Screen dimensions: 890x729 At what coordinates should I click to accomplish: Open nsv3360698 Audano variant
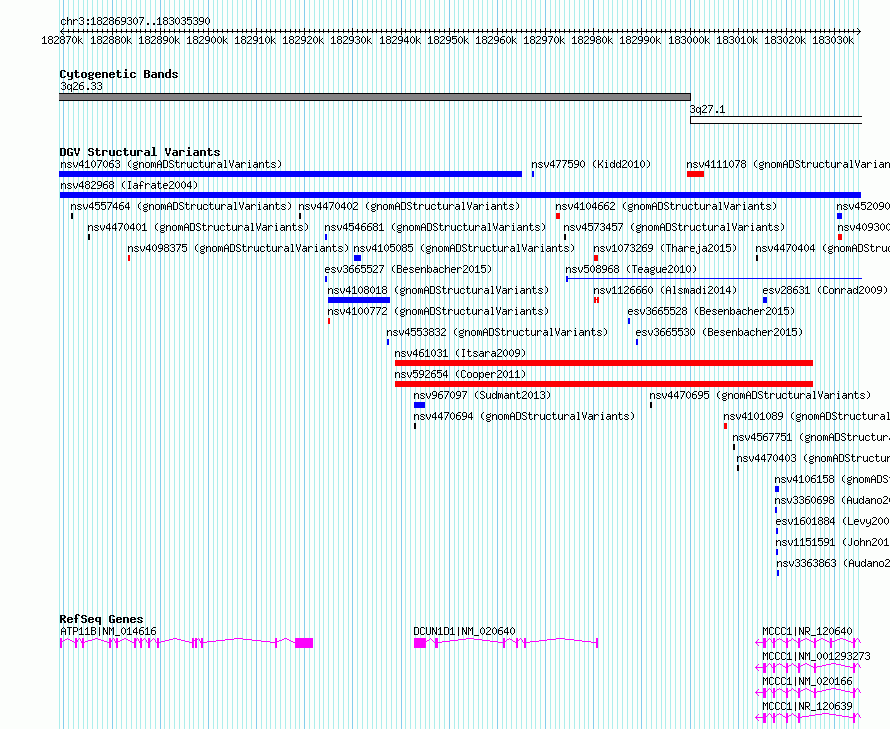coord(832,500)
